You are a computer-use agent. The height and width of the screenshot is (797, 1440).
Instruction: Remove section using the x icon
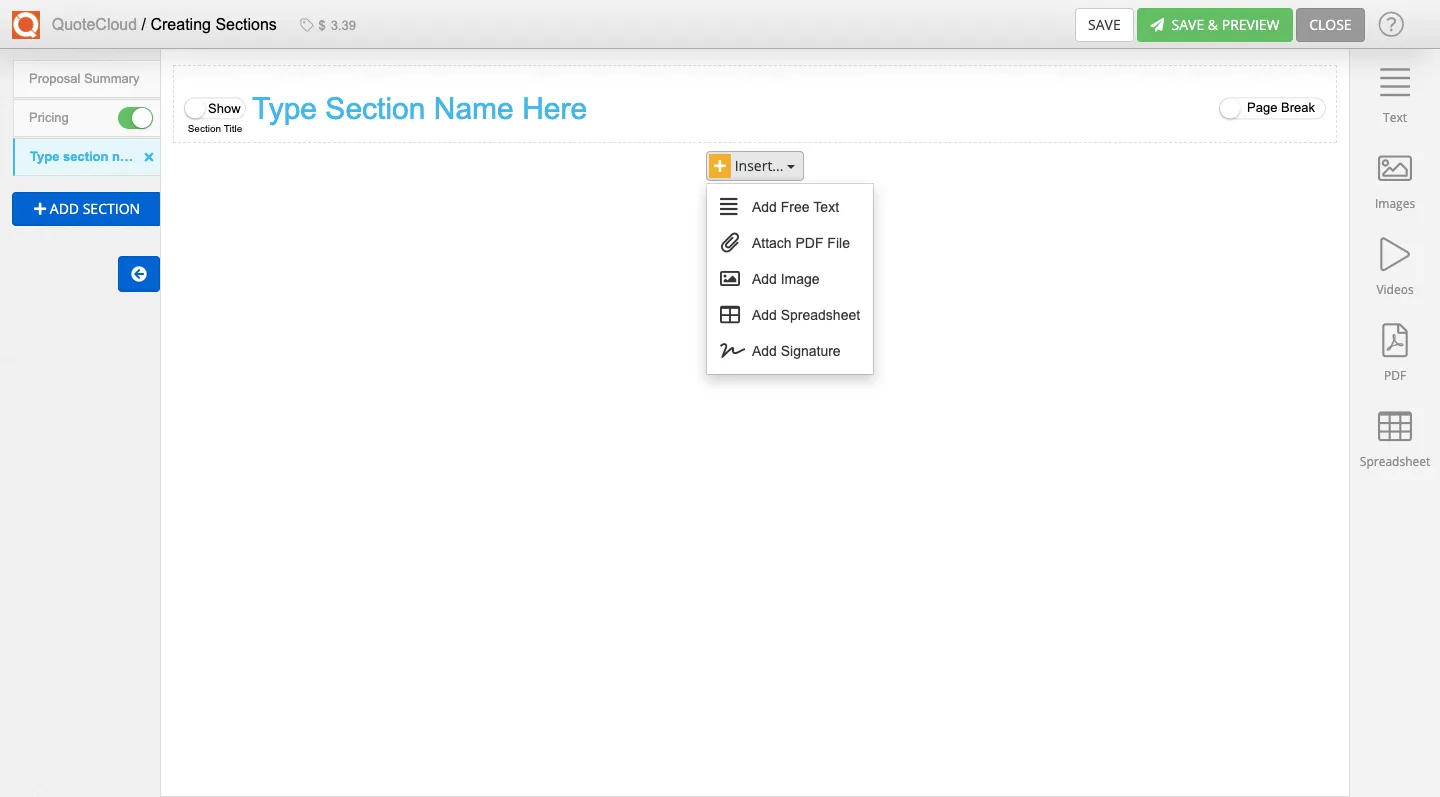point(149,157)
